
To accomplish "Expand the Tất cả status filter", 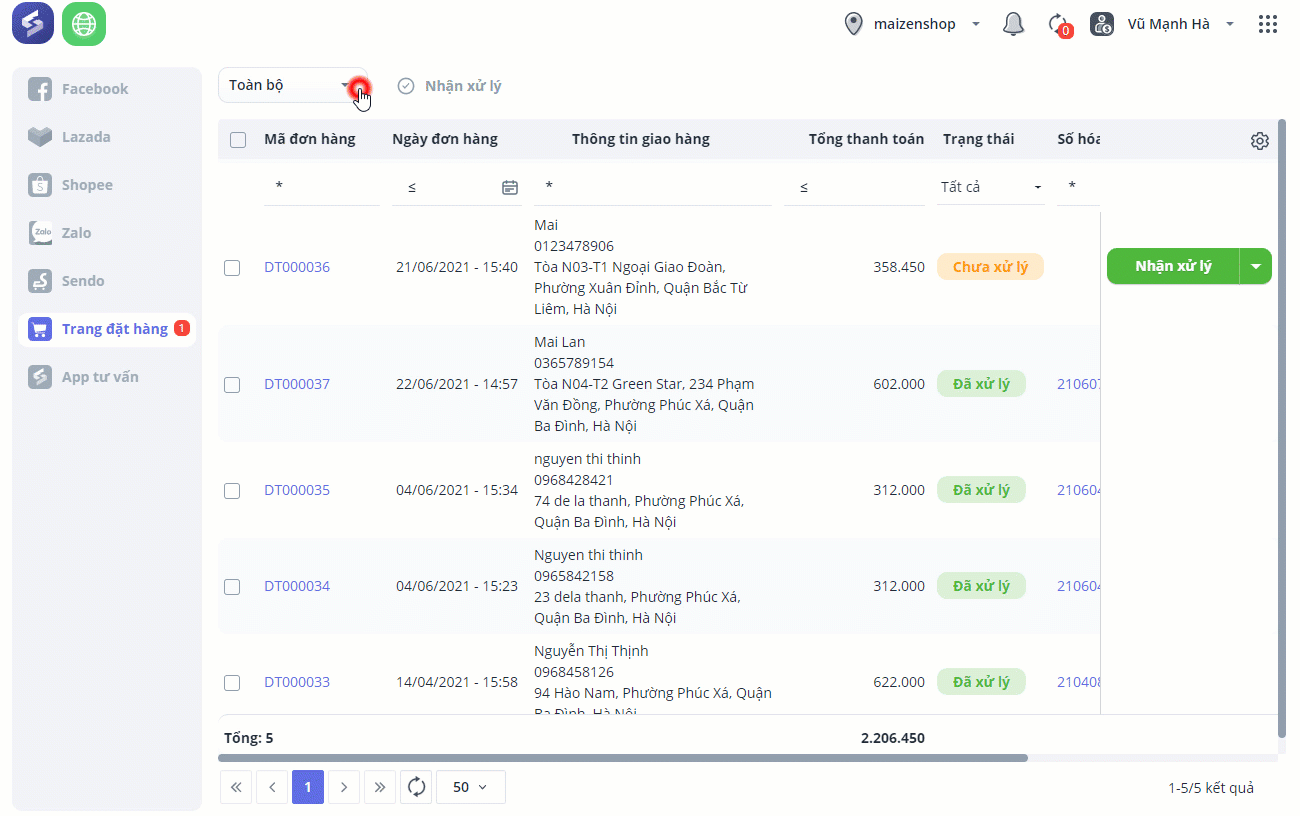I will click(990, 187).
